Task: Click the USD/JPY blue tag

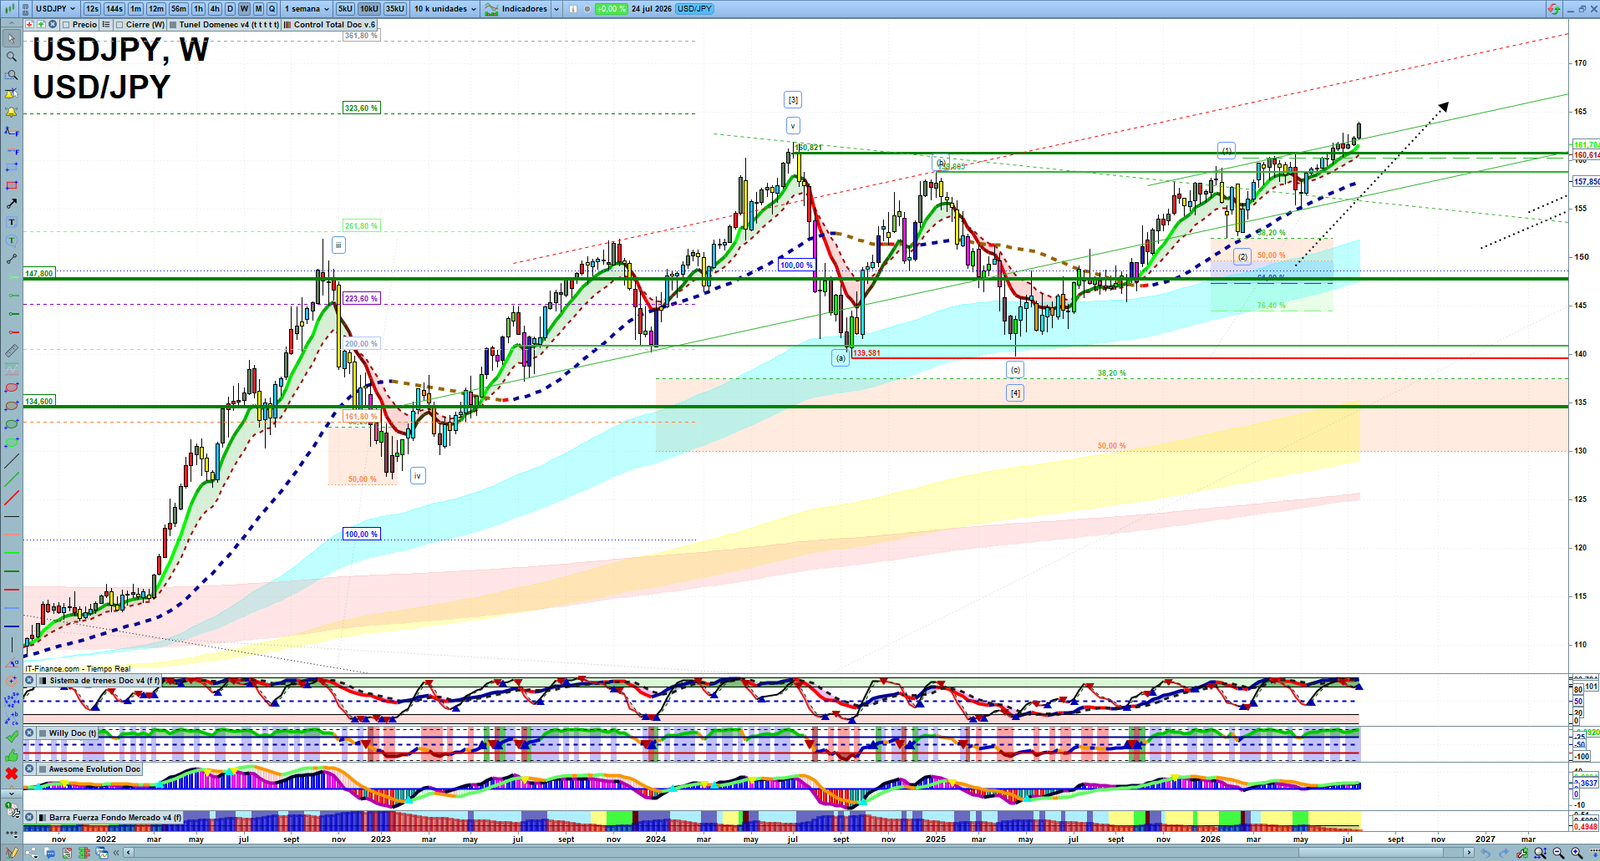Action: (694, 9)
